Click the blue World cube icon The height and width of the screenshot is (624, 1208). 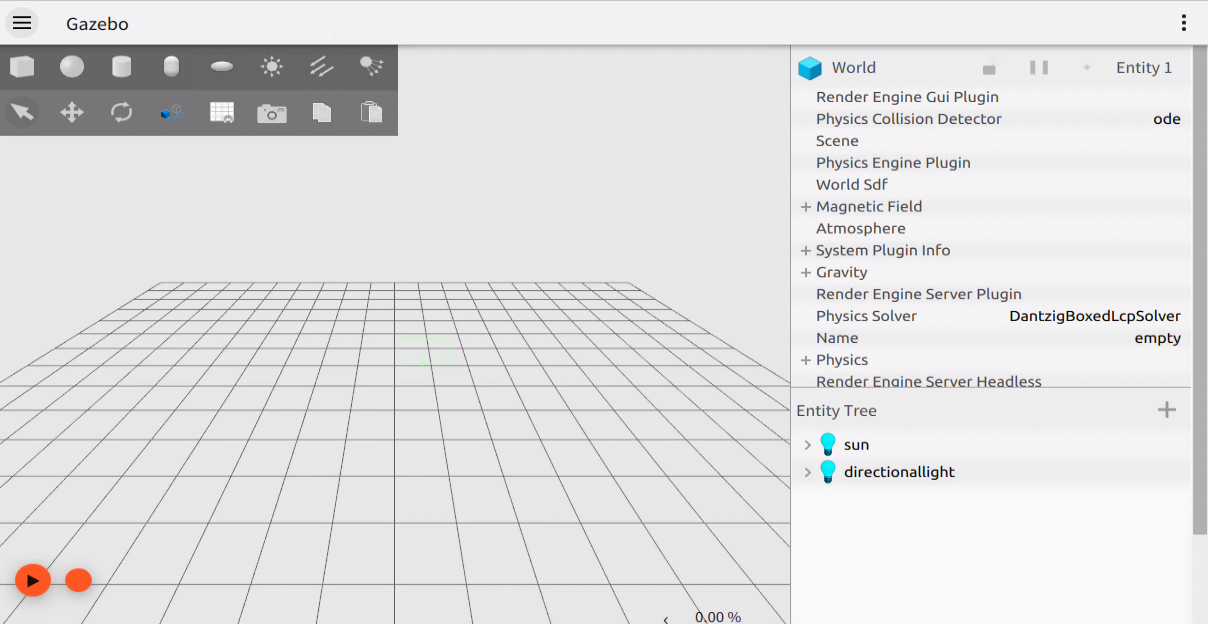809,68
